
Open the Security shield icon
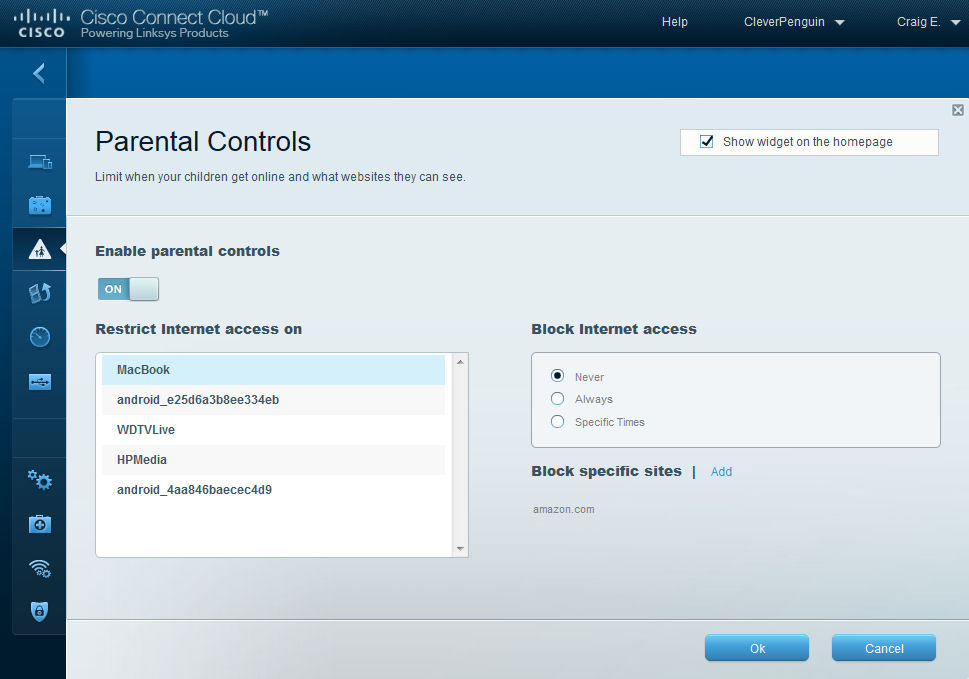[40, 611]
